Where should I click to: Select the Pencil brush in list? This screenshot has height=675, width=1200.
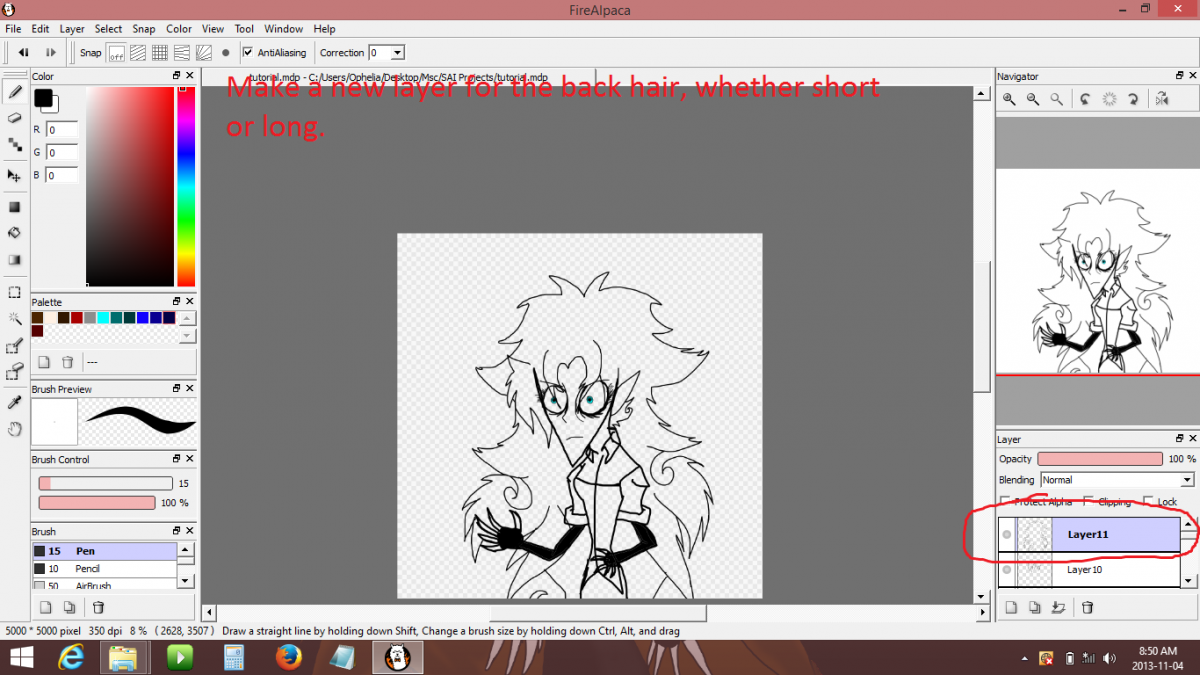click(x=104, y=568)
